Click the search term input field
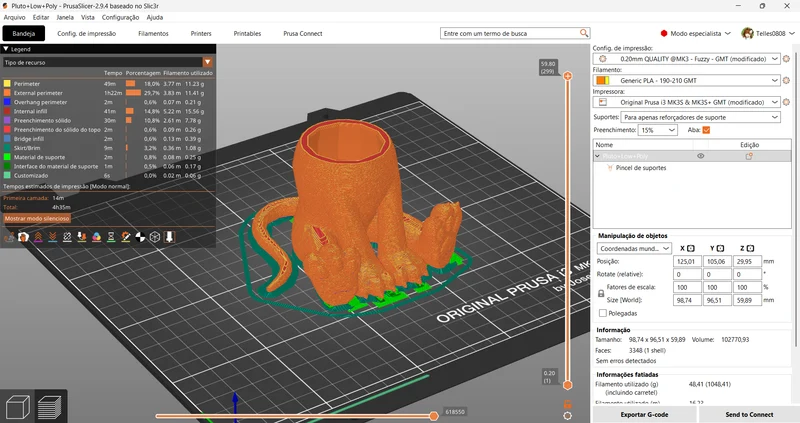The height and width of the screenshot is (423, 800). tap(510, 33)
